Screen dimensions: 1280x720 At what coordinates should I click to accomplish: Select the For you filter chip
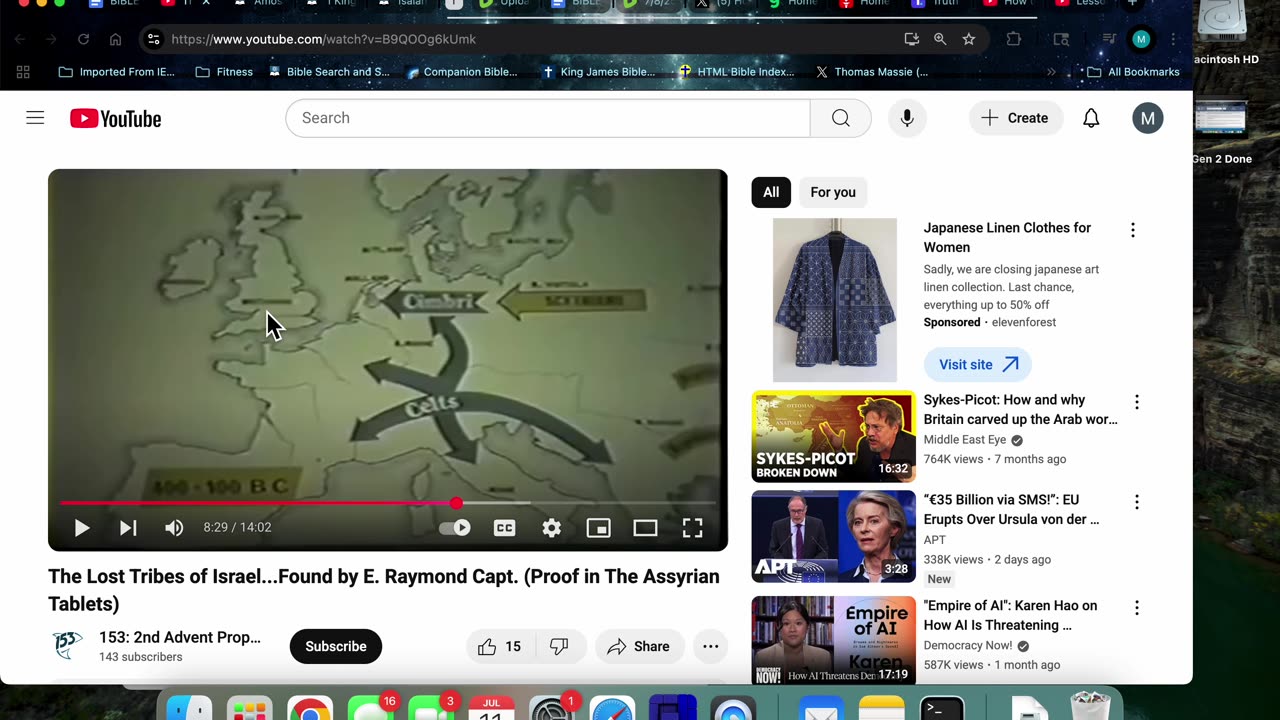coord(833,192)
